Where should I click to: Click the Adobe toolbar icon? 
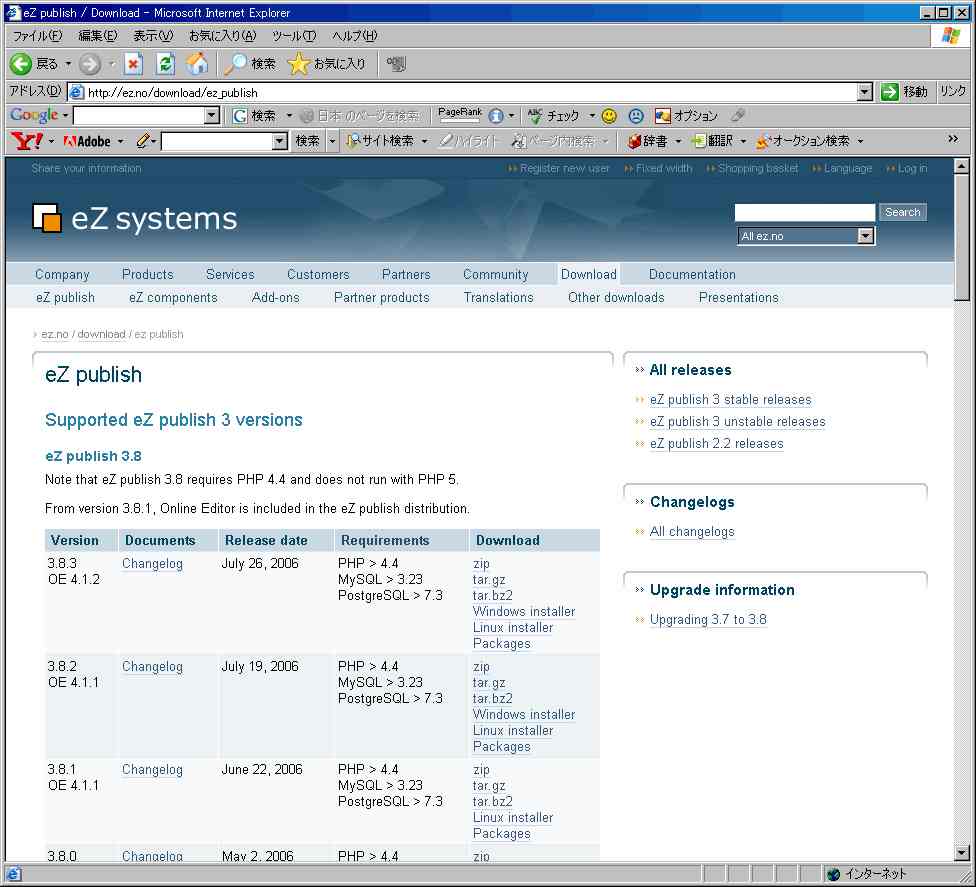(x=87, y=141)
